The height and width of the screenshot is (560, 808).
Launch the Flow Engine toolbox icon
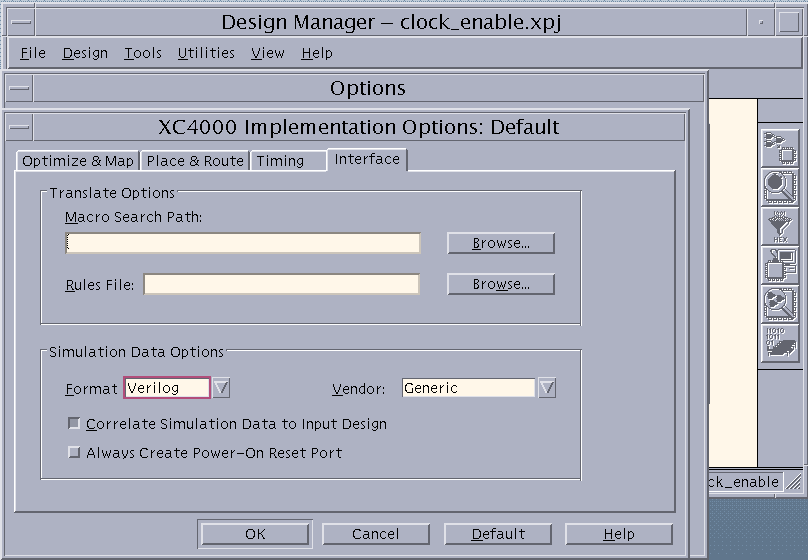pyautogui.click(x=780, y=148)
